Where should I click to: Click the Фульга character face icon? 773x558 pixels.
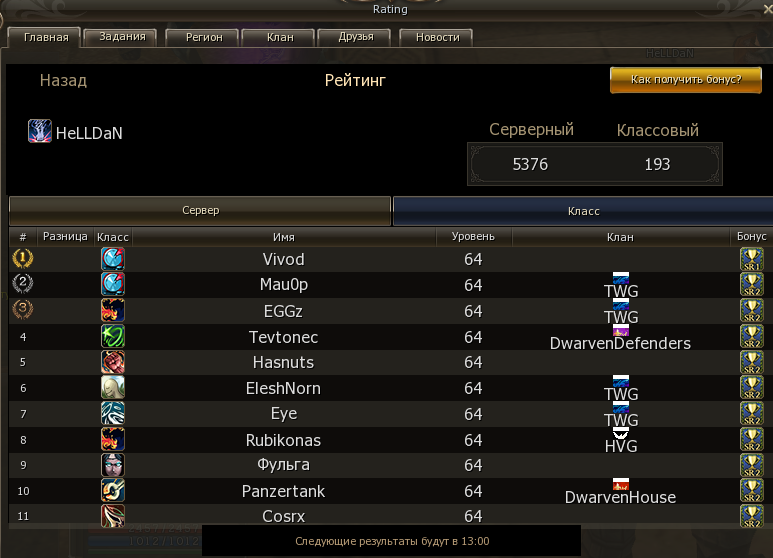pyautogui.click(x=113, y=465)
